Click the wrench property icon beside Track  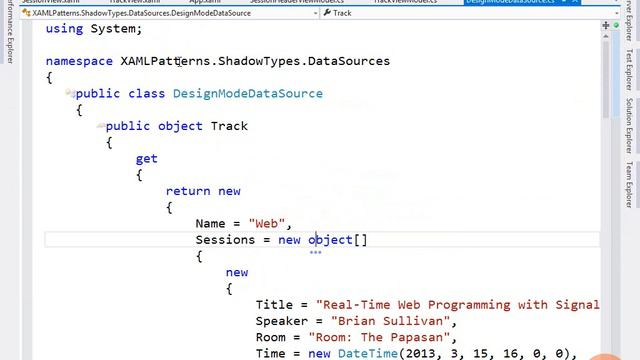[x=327, y=13]
